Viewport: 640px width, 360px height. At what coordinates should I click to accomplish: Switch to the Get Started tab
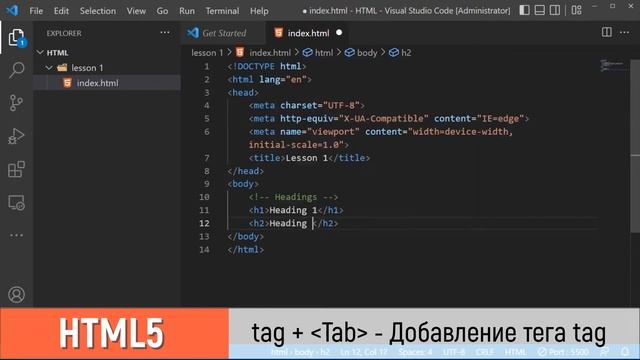(223, 33)
